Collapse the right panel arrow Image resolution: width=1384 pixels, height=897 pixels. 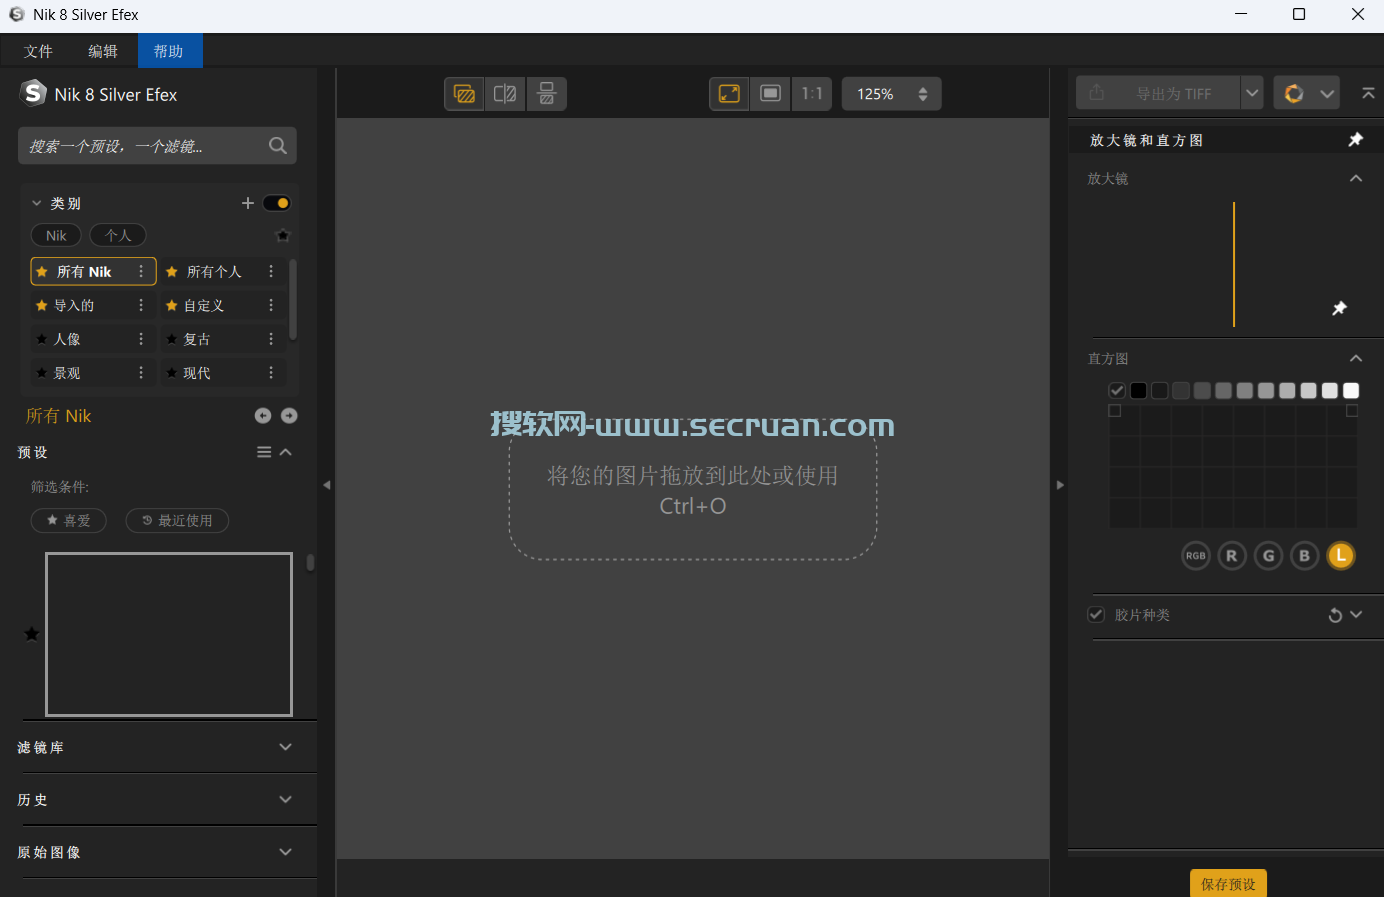tap(1061, 485)
